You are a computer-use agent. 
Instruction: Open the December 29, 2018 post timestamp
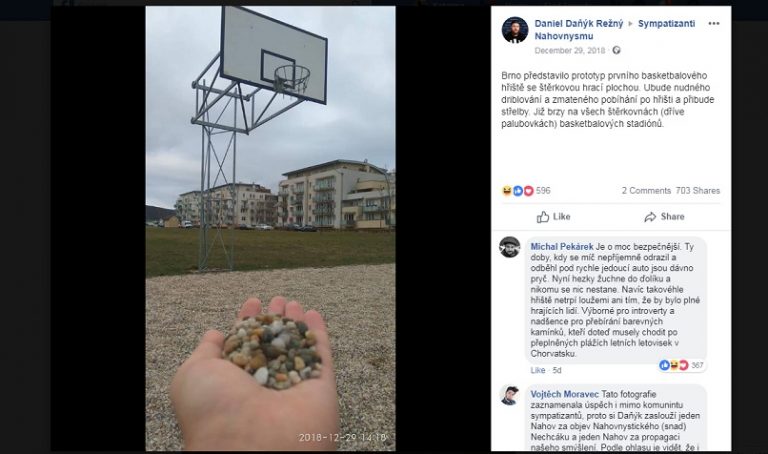tap(570, 50)
